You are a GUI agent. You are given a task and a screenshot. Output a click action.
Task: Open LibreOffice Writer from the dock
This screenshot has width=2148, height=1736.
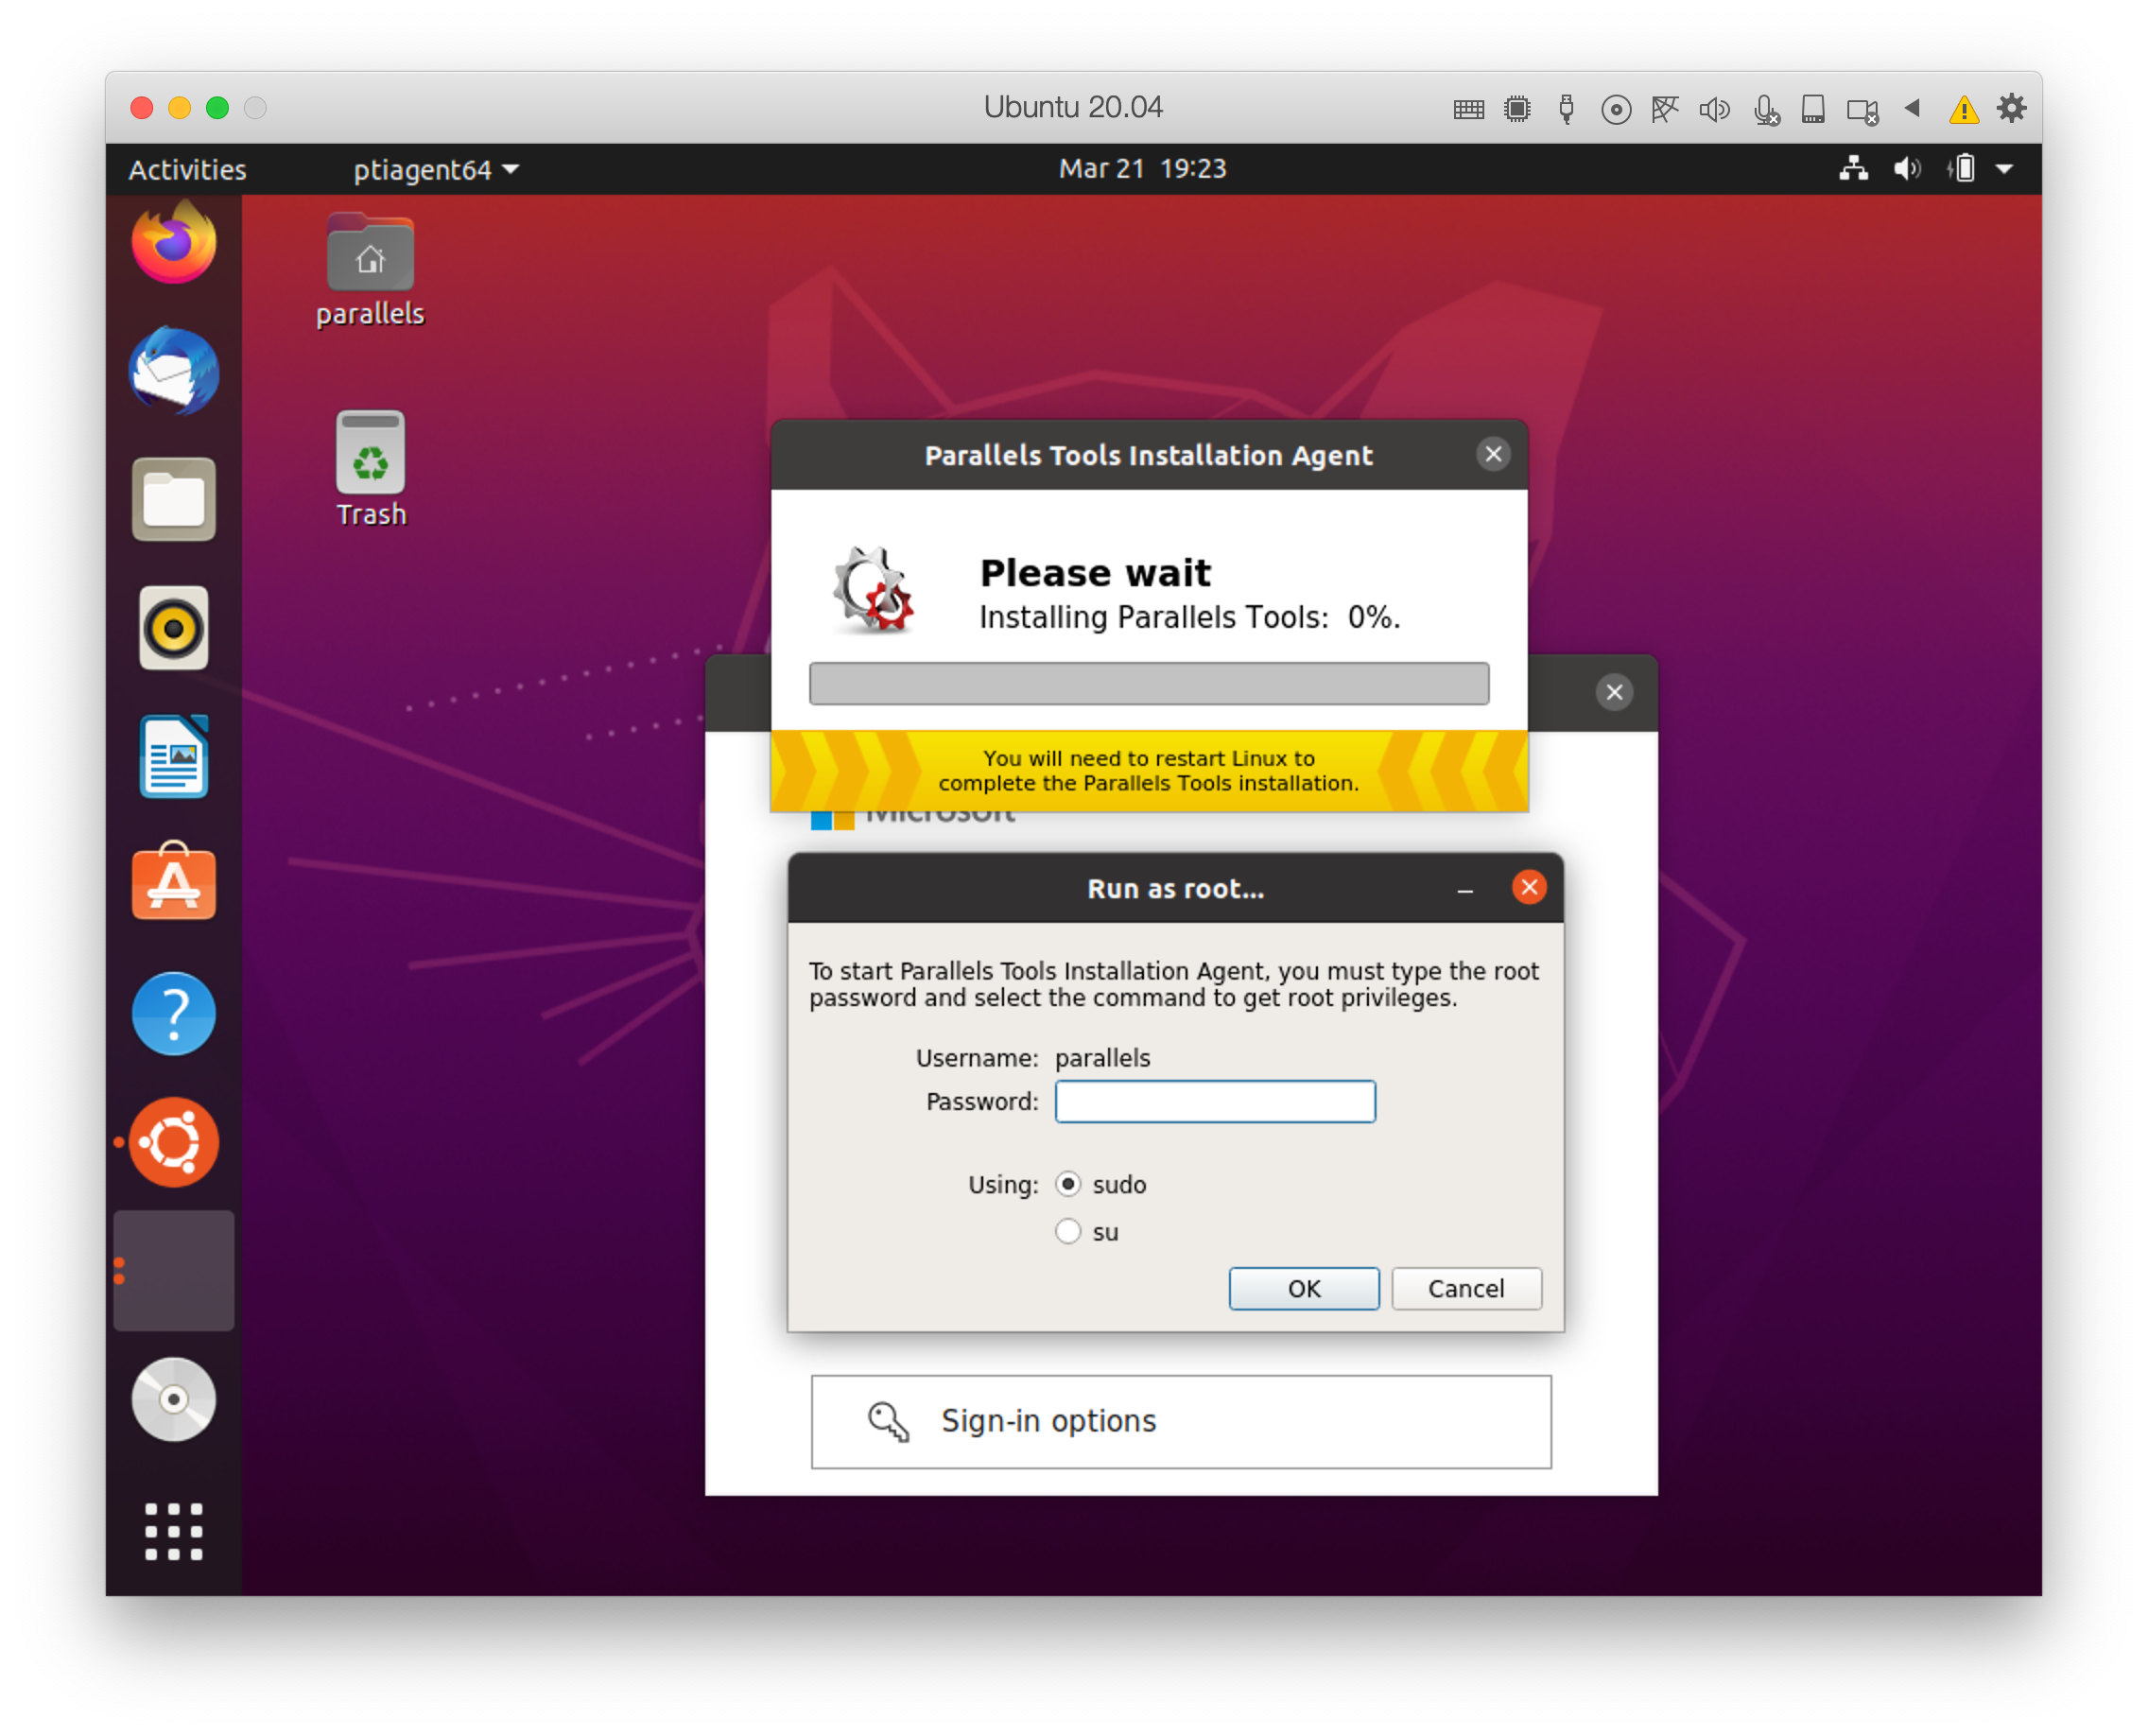pos(173,757)
